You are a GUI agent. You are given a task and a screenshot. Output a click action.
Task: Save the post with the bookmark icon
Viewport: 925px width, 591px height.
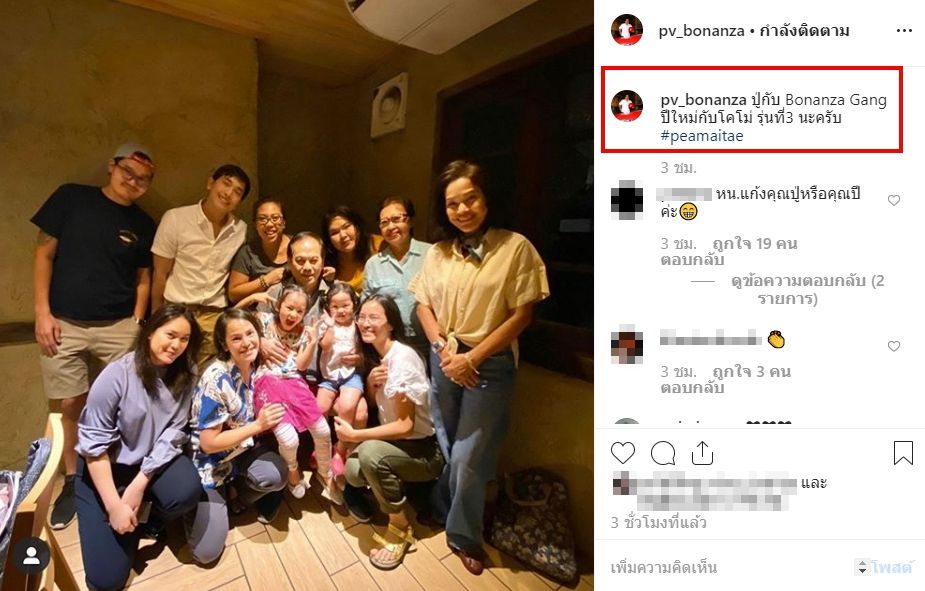click(x=903, y=453)
